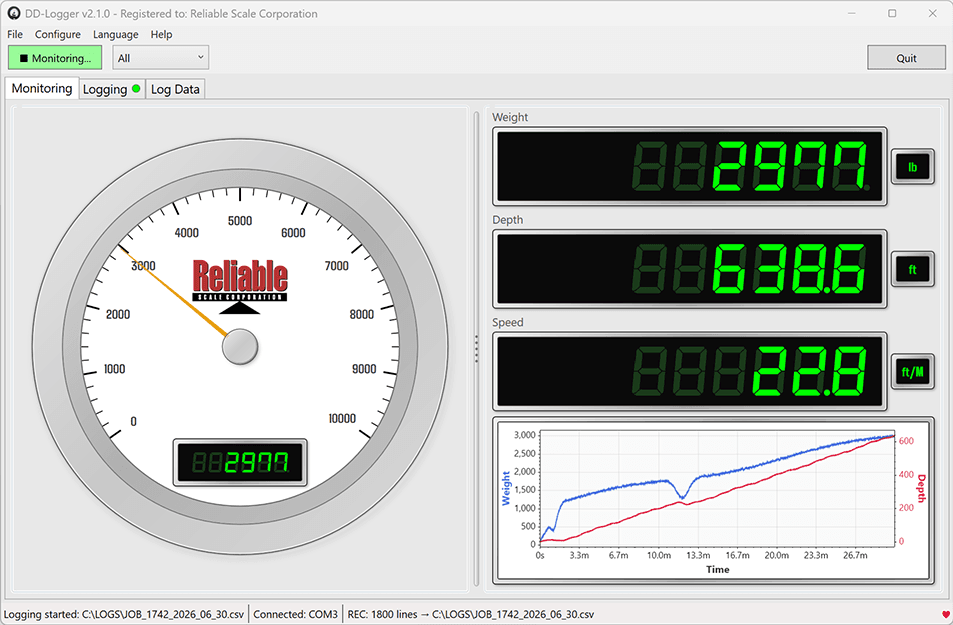
Task: Click the 'Connected: COM3' status text
Action: 295,614
